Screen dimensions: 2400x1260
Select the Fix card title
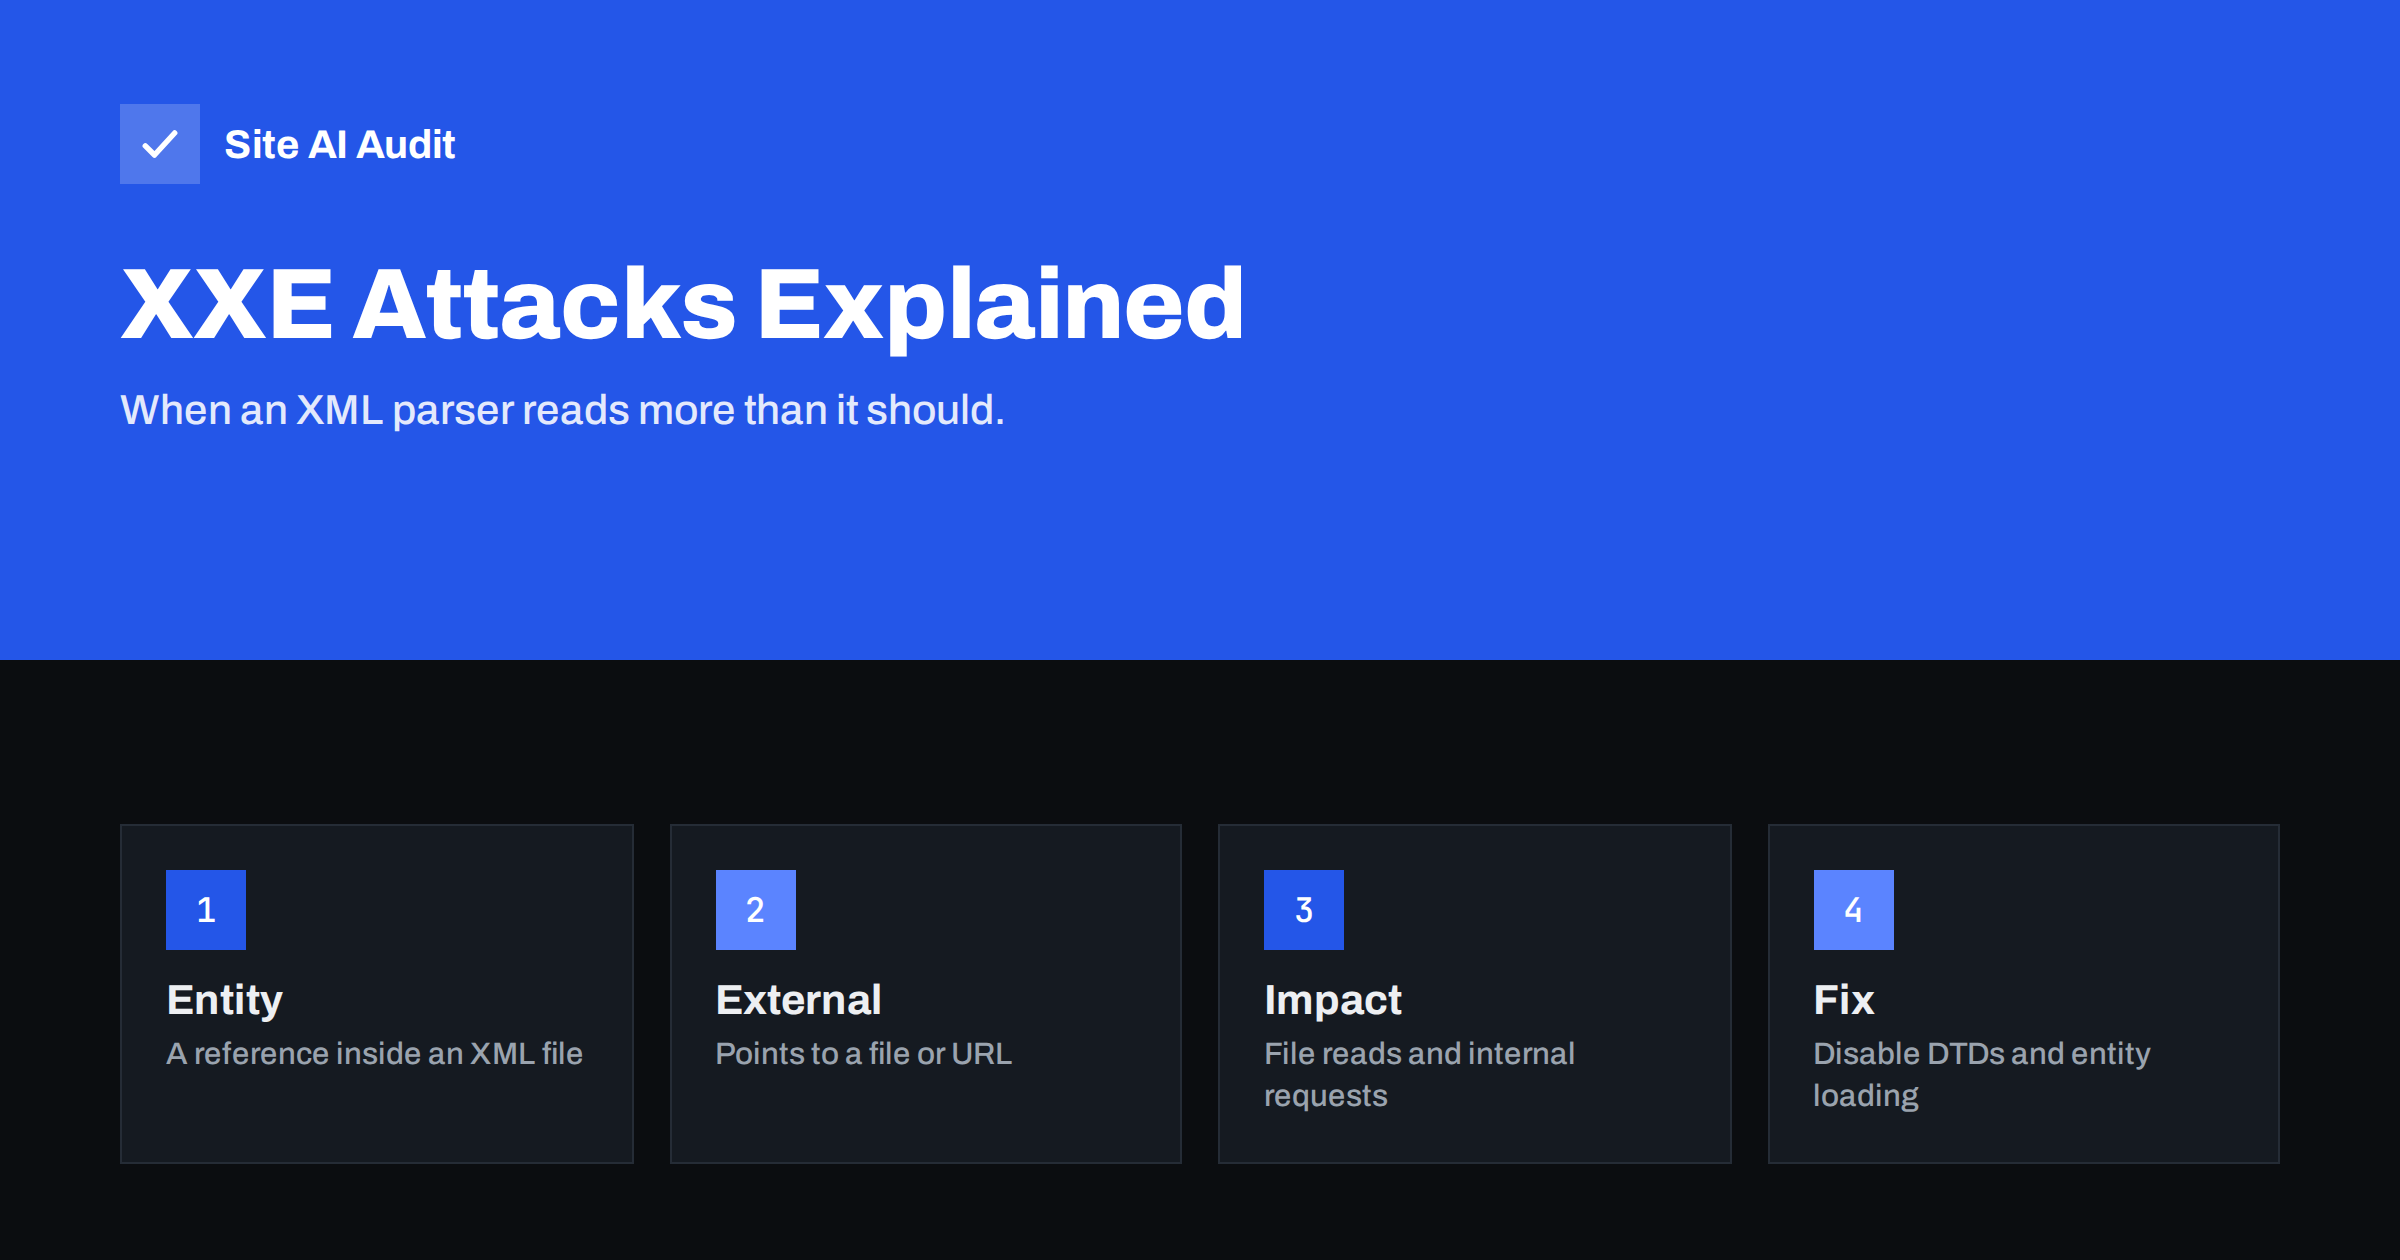tap(1844, 1000)
